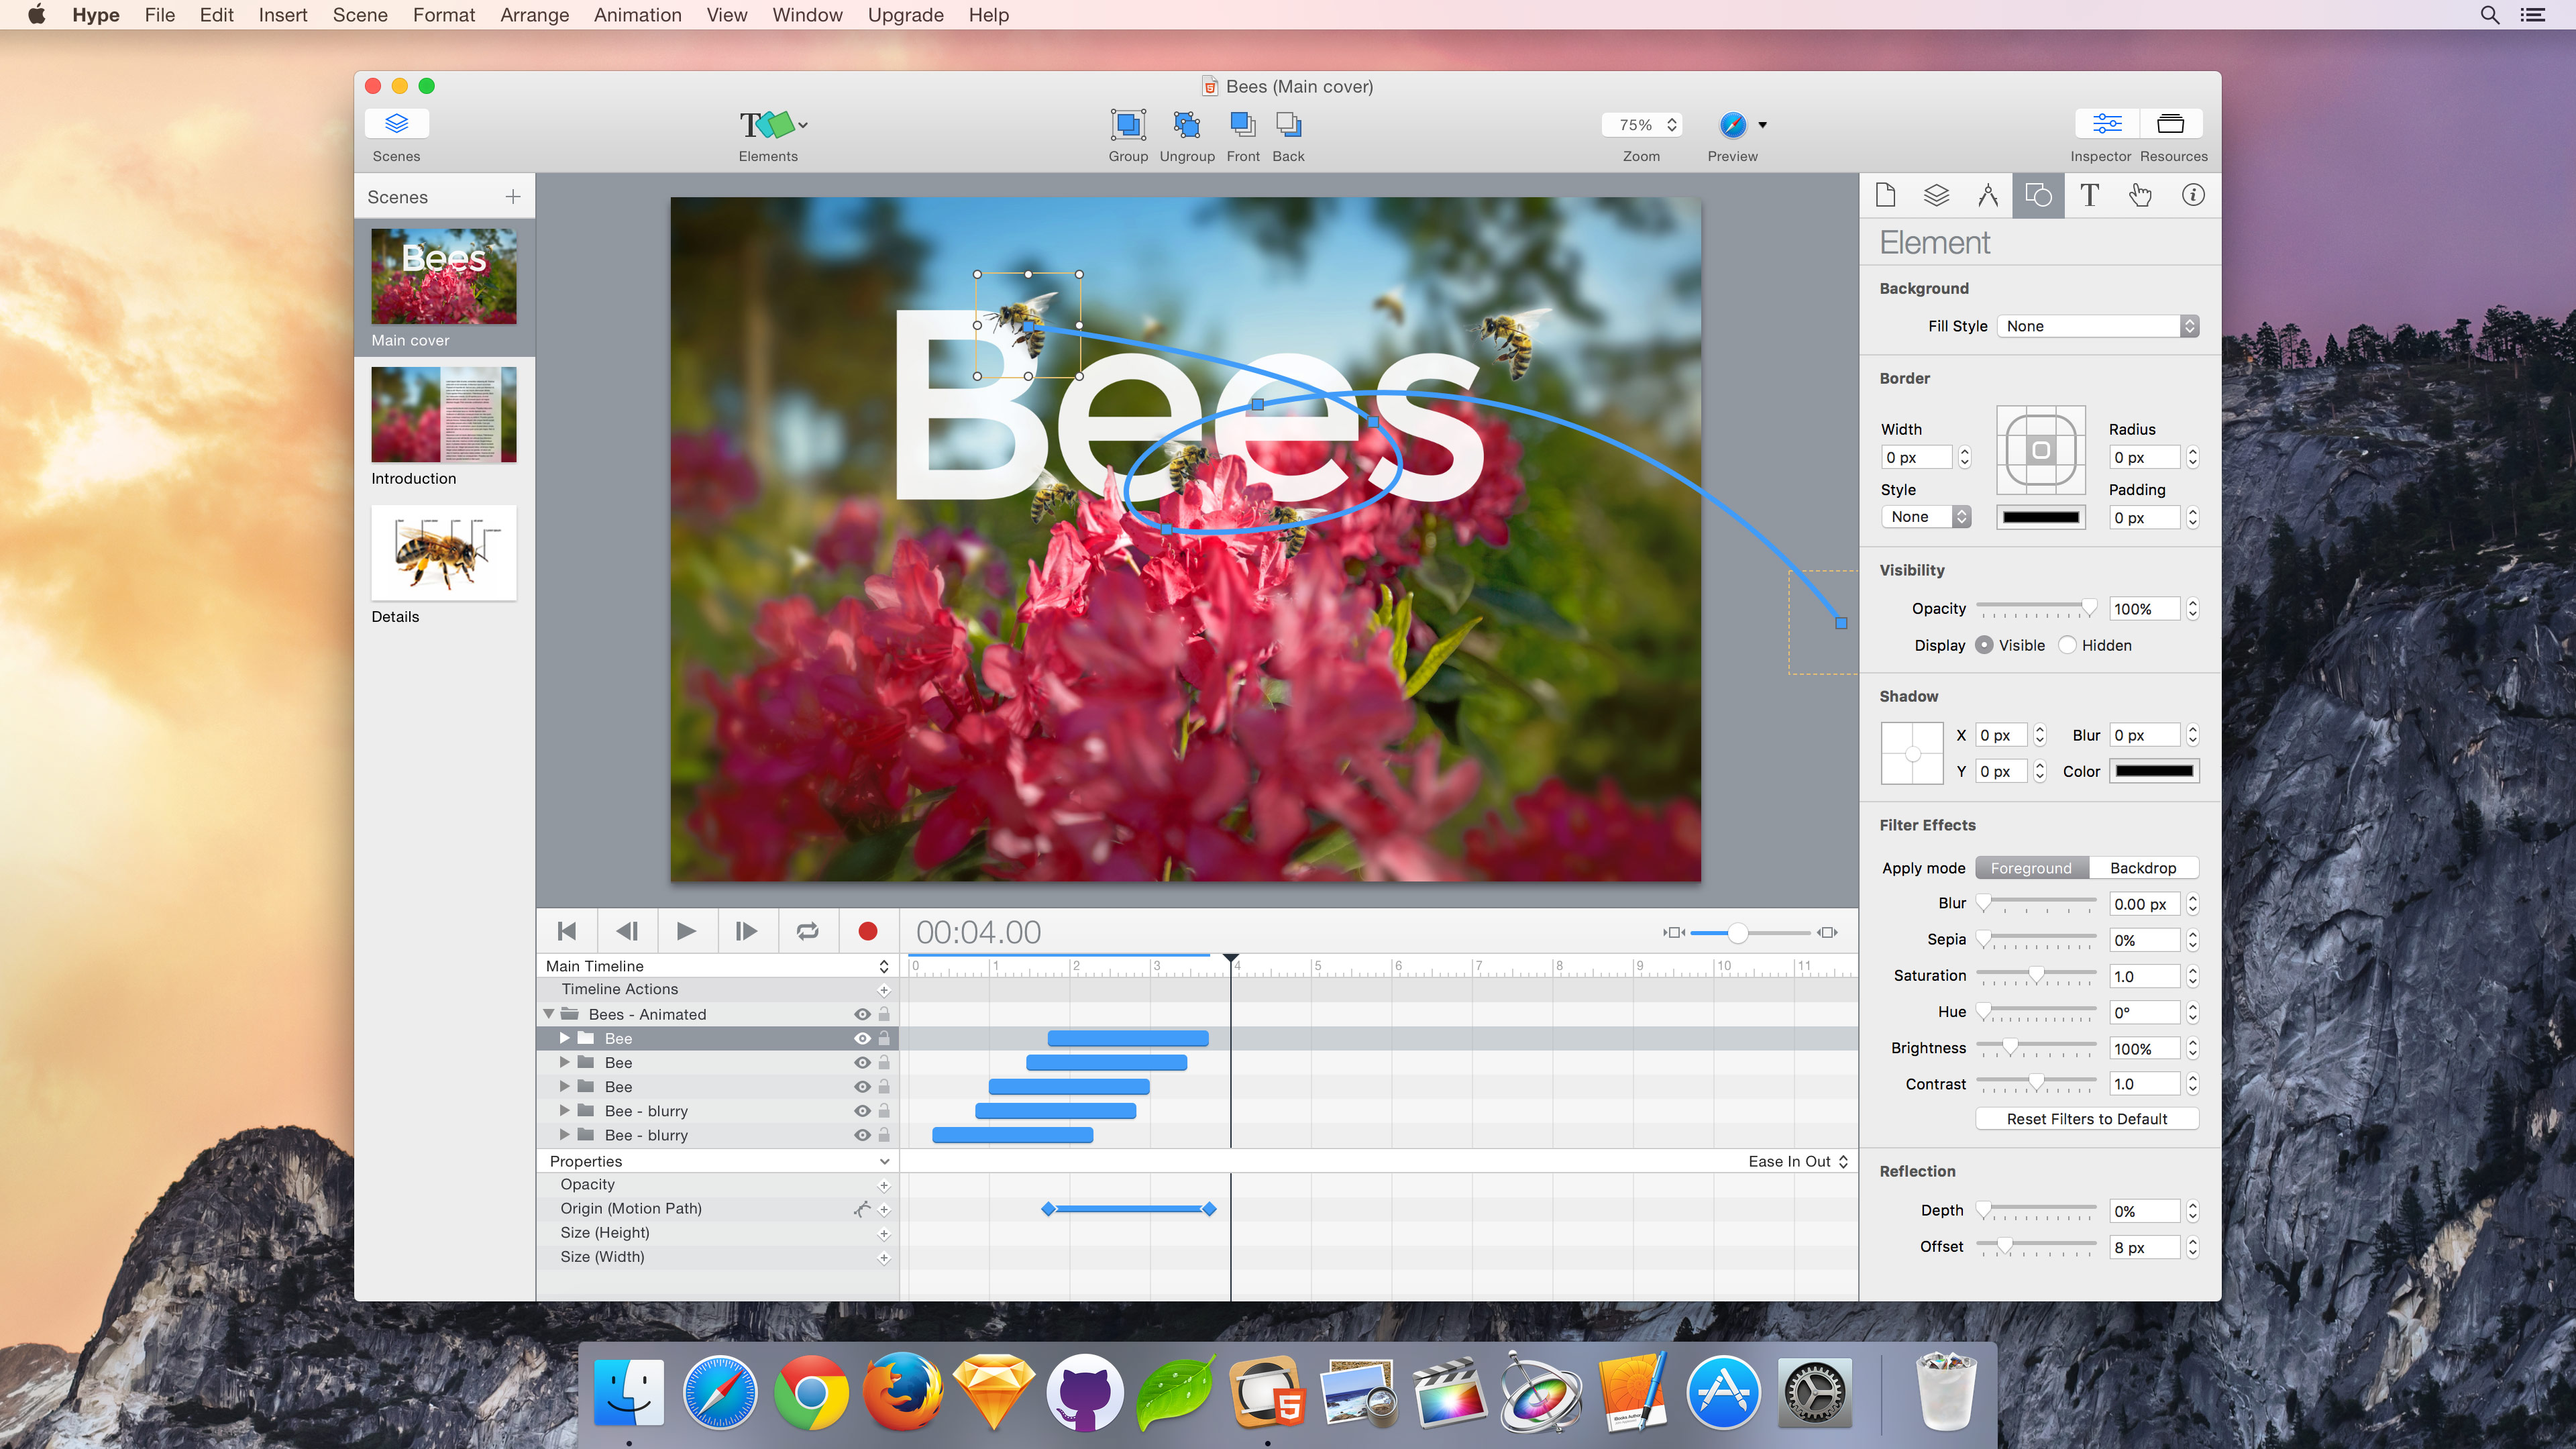This screenshot has height=1449, width=2576.
Task: Open the Actions (hand) inspector tab
Action: tap(2140, 195)
